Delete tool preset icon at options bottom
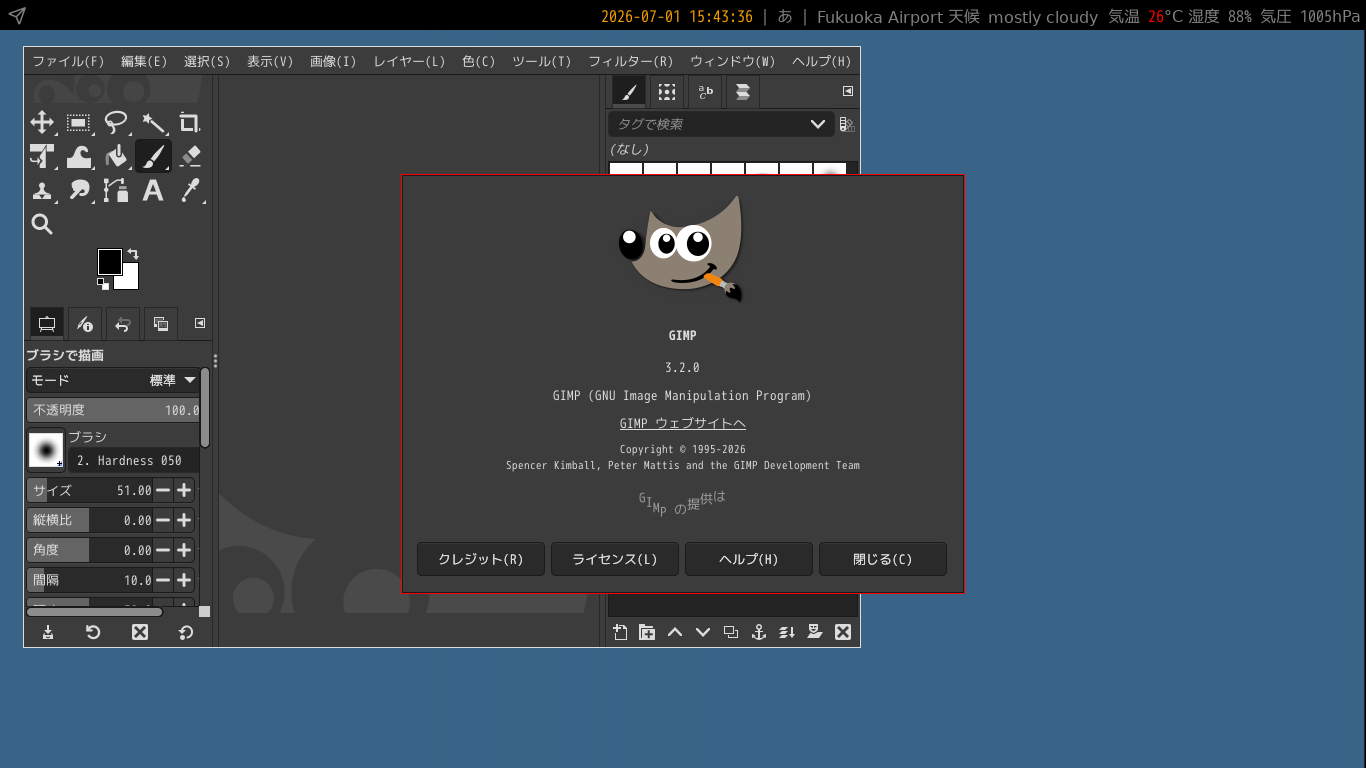 click(140, 632)
